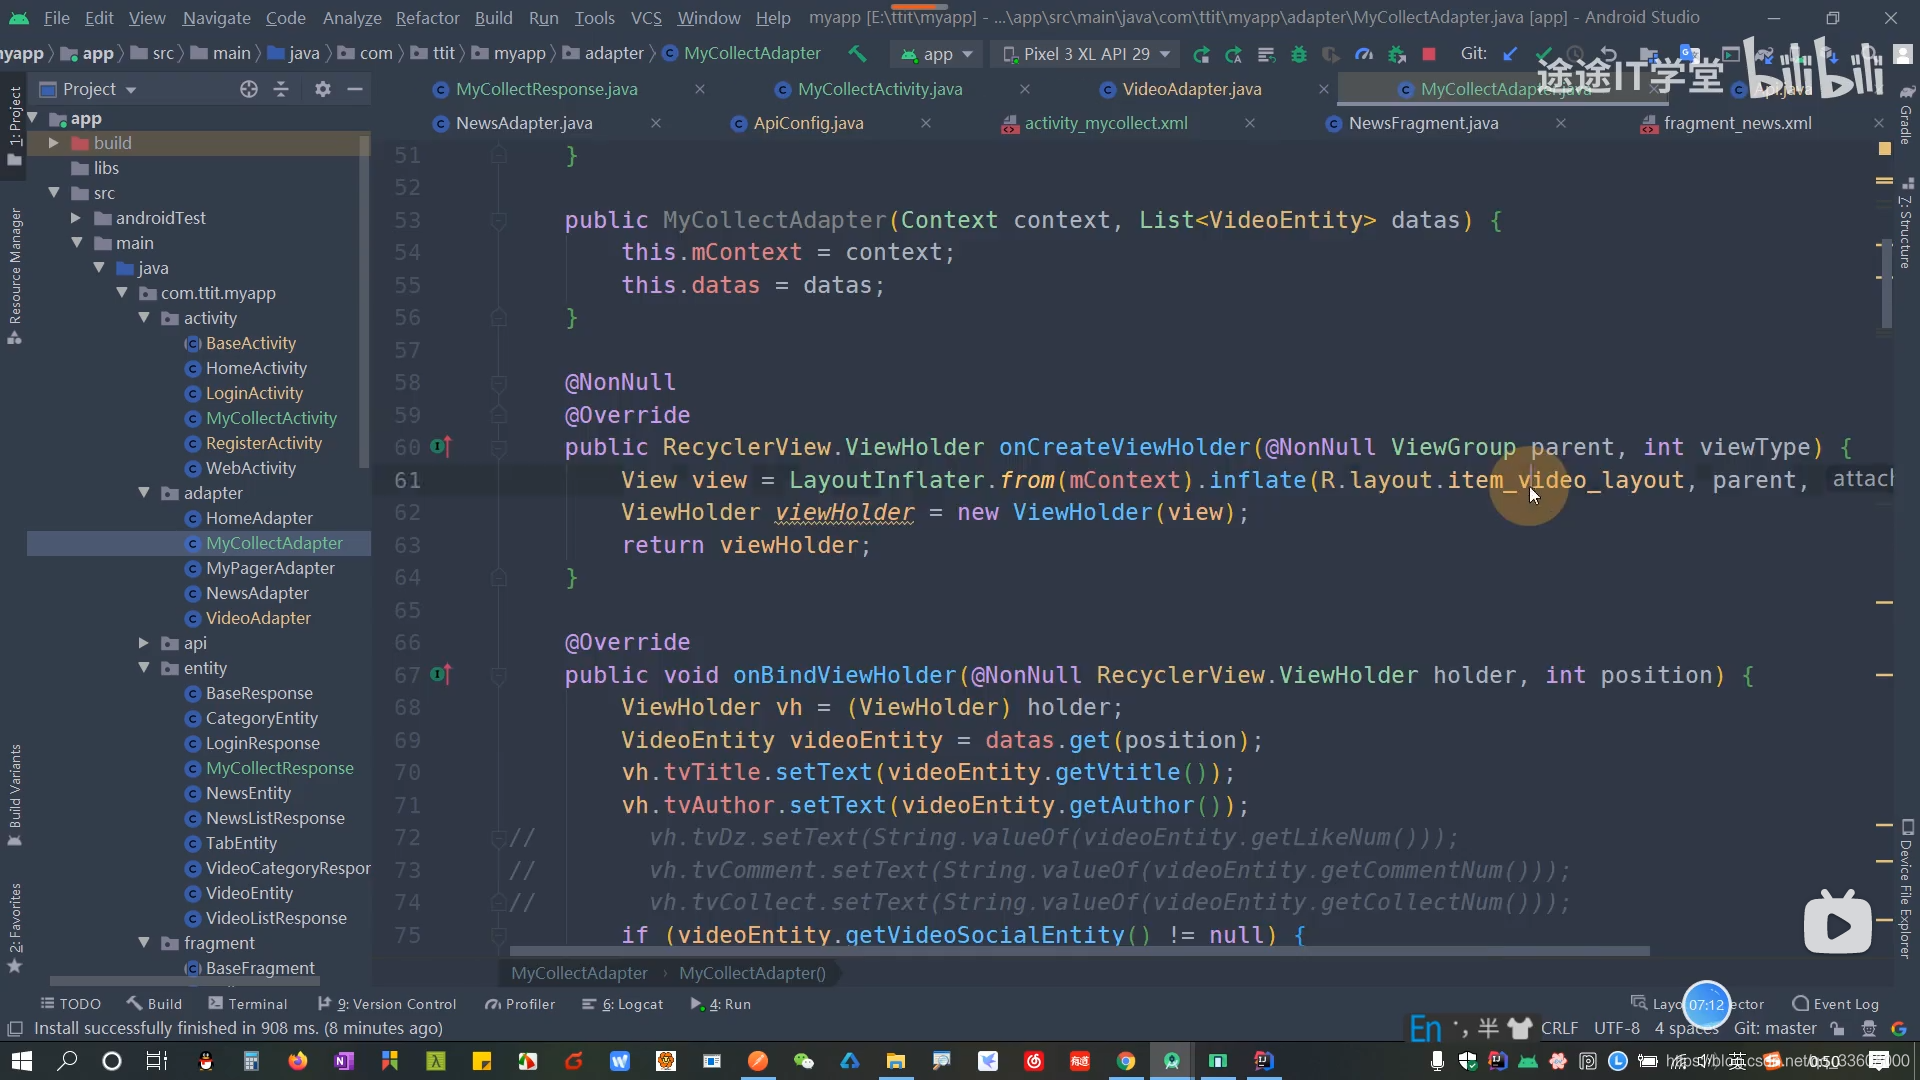The image size is (1920, 1080).
Task: Switch to activity_mycollect.xml tab
Action: pyautogui.click(x=1106, y=123)
